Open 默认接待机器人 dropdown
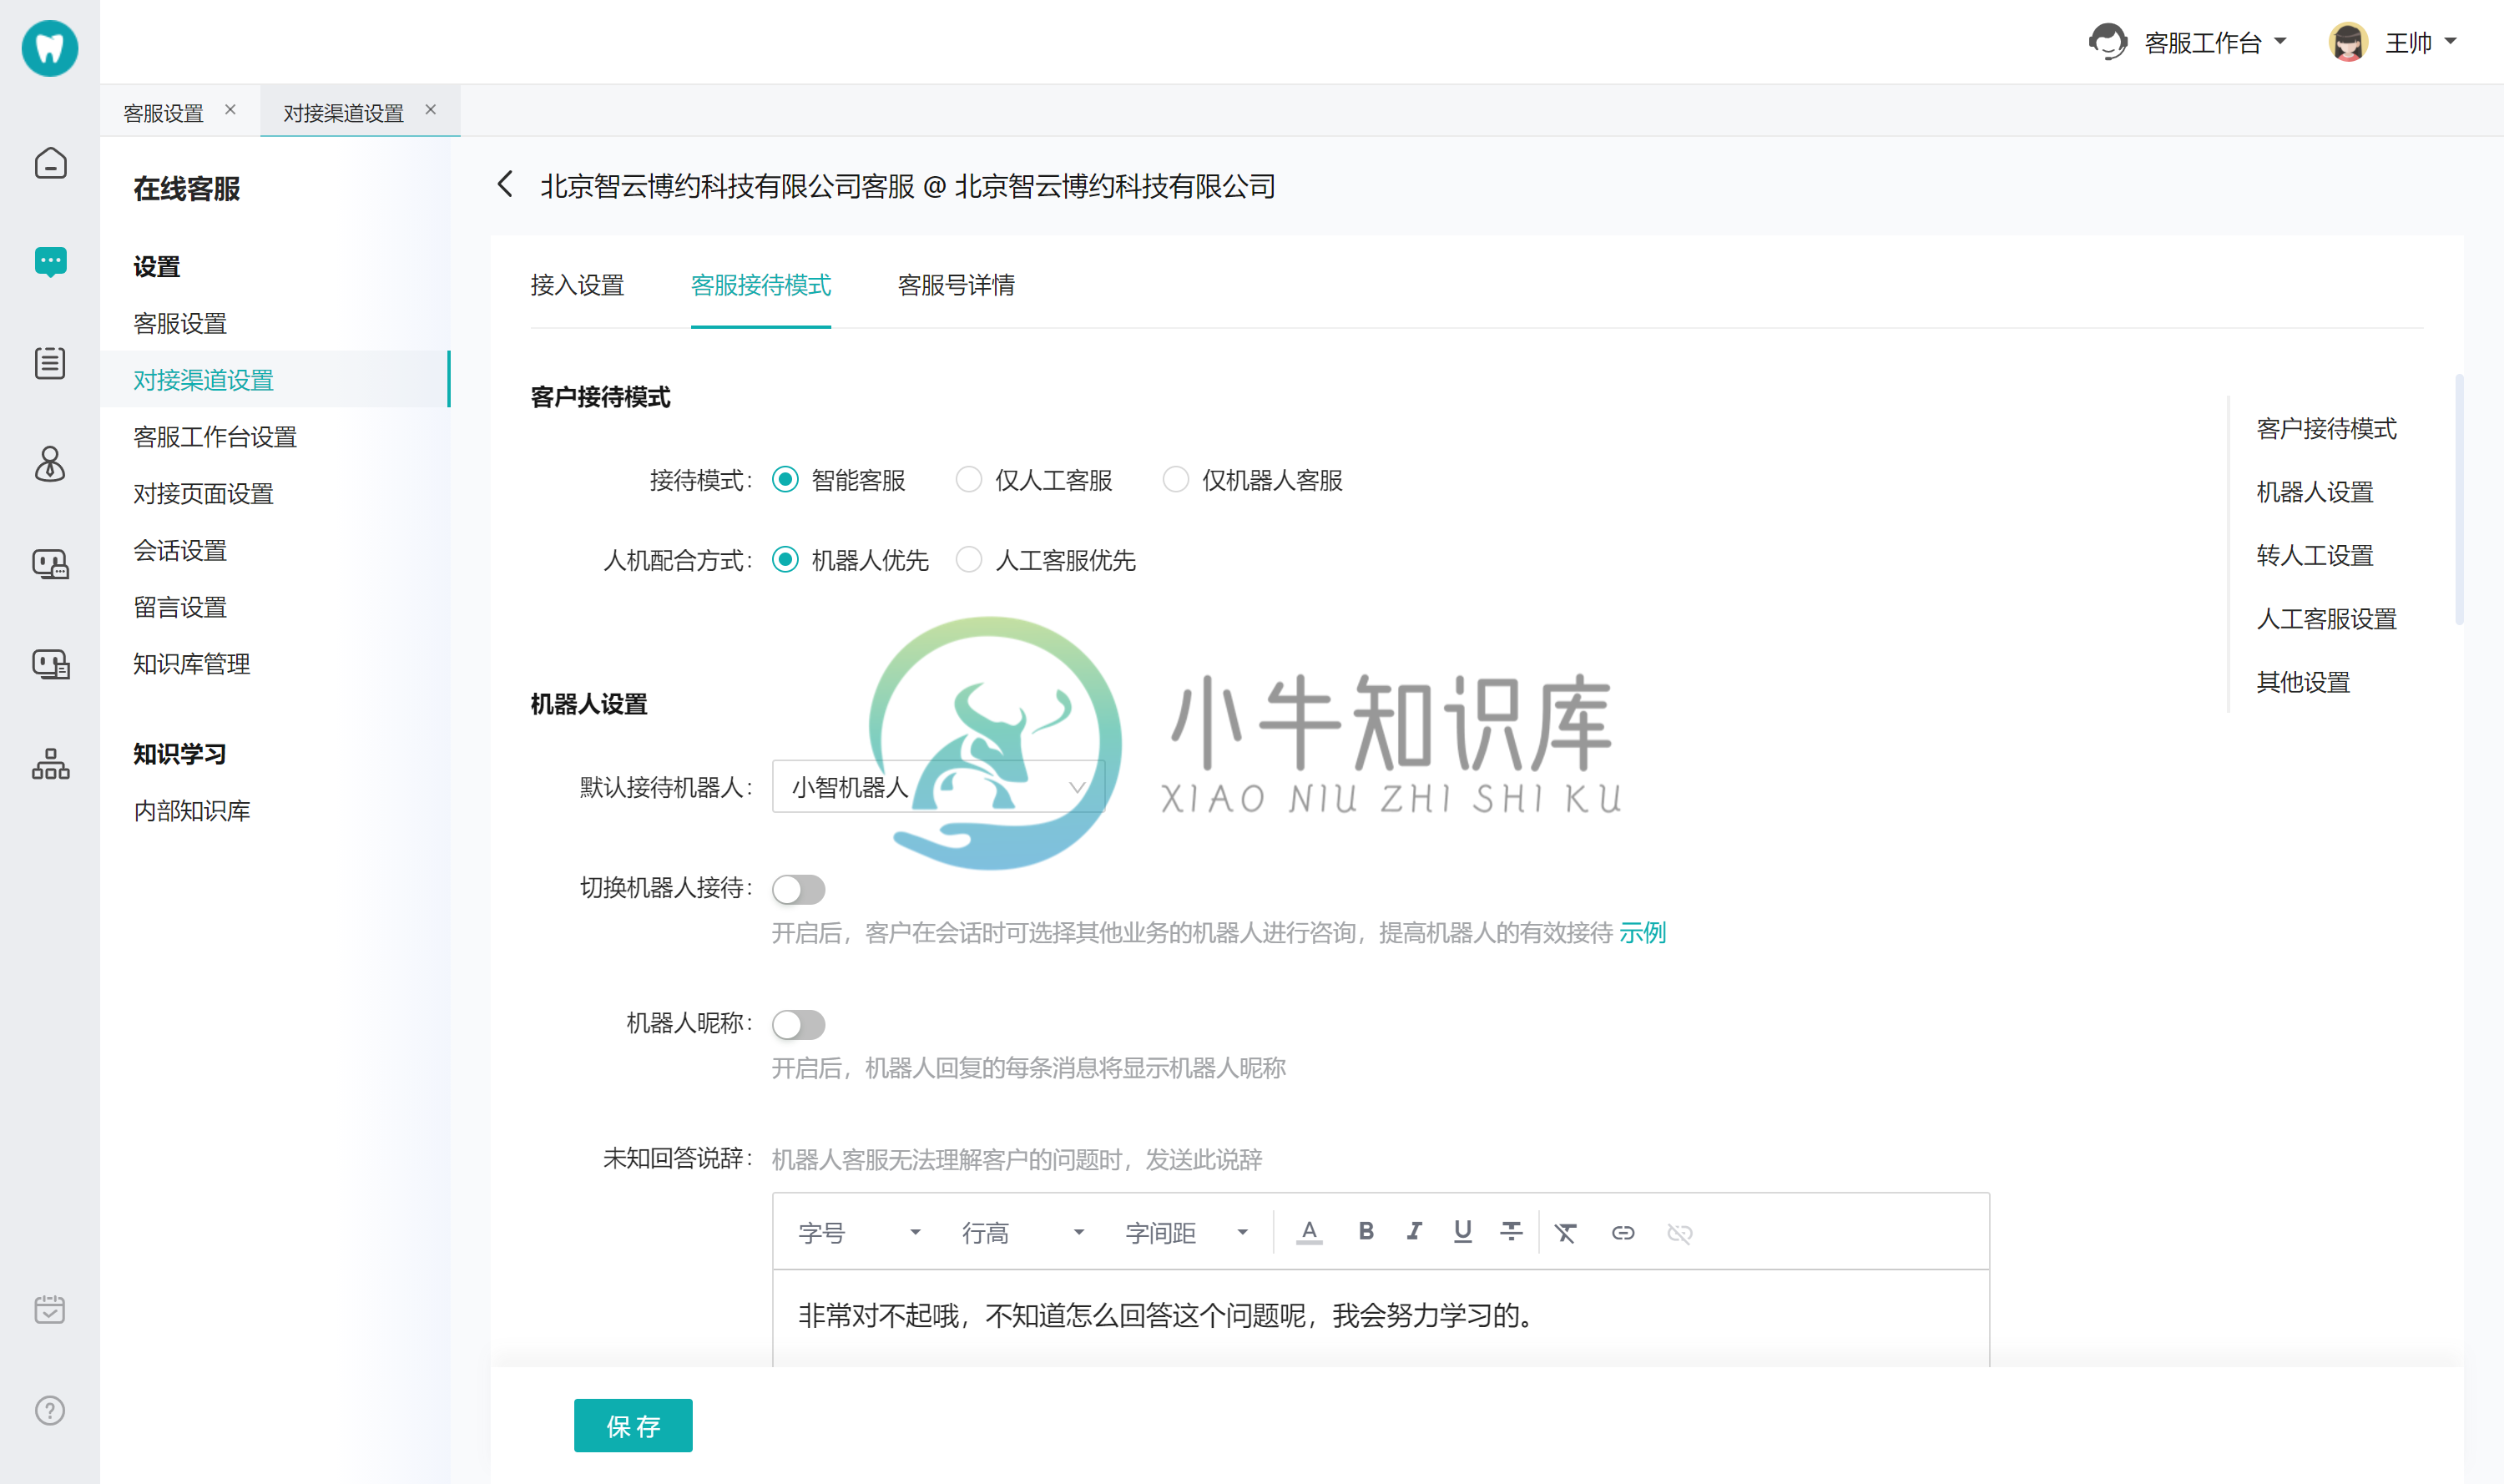This screenshot has height=1484, width=2504. (938, 787)
